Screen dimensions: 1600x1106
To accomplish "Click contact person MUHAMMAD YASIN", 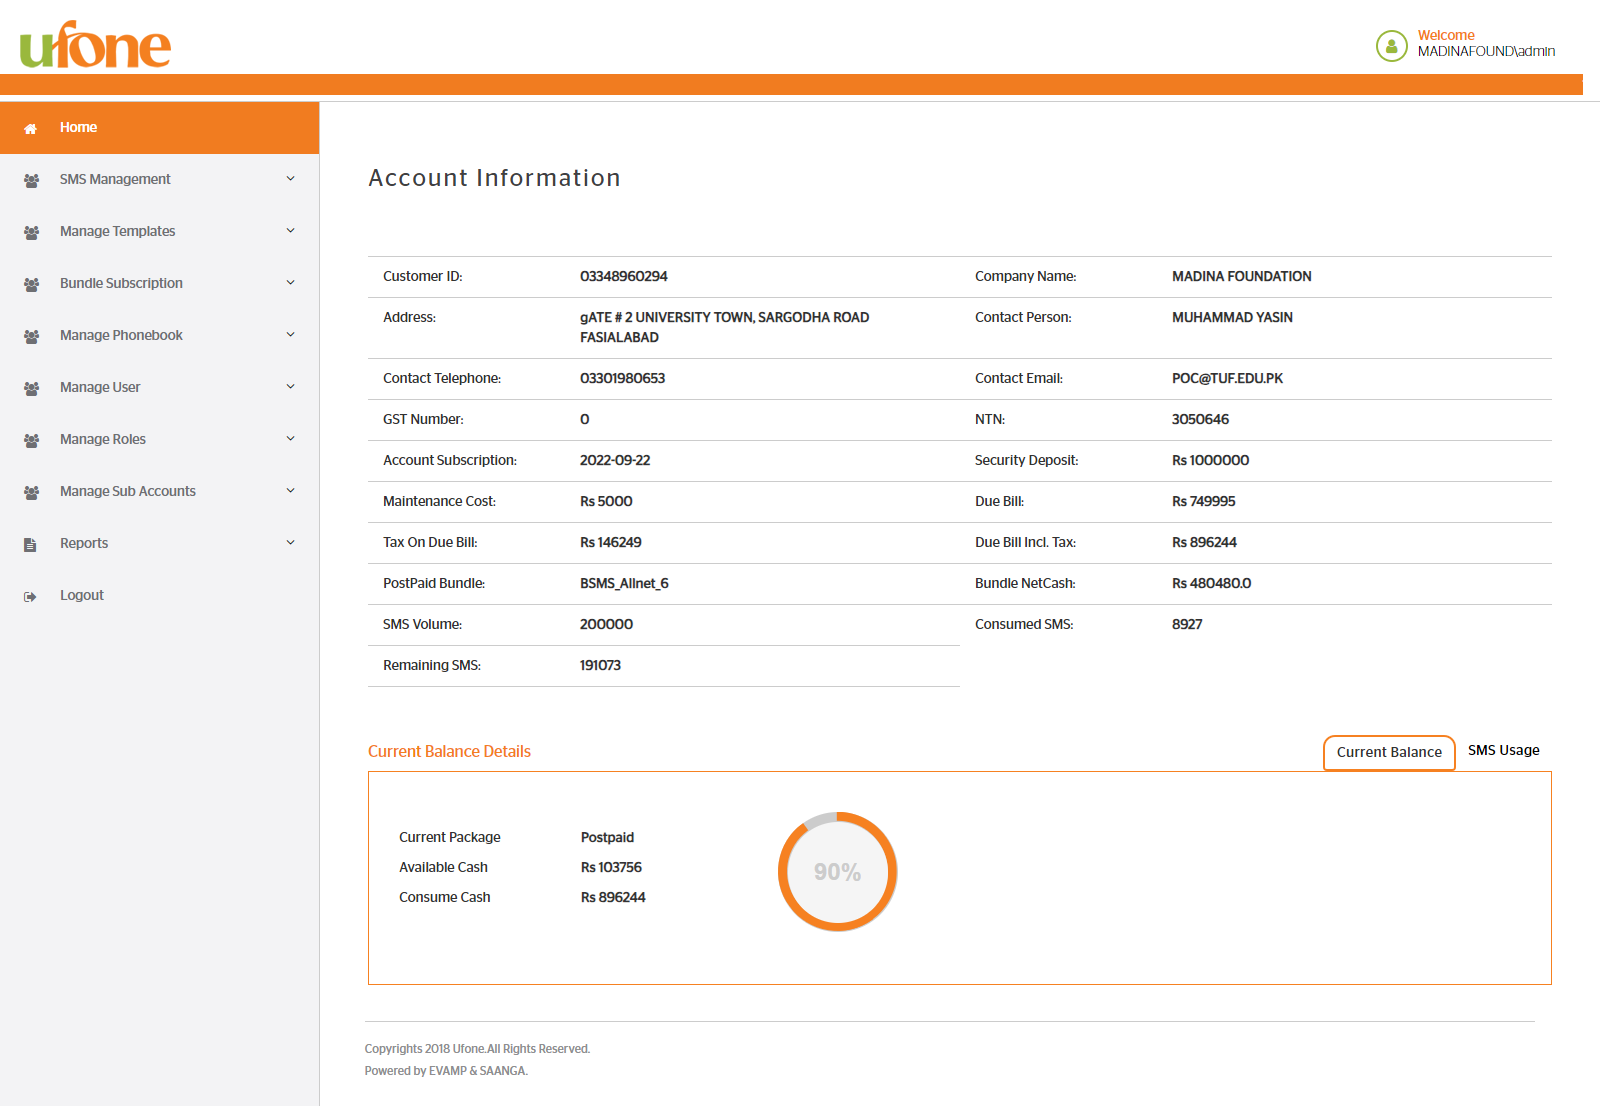I will [1232, 318].
